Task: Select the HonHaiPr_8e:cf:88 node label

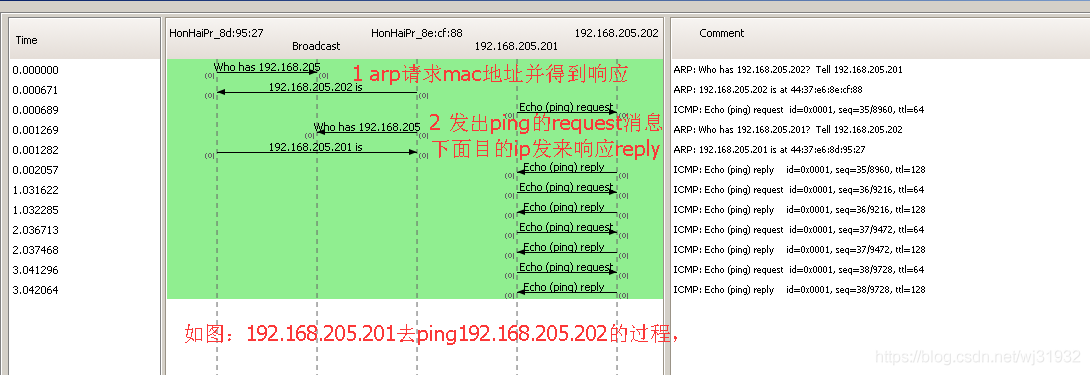Action: tap(416, 33)
